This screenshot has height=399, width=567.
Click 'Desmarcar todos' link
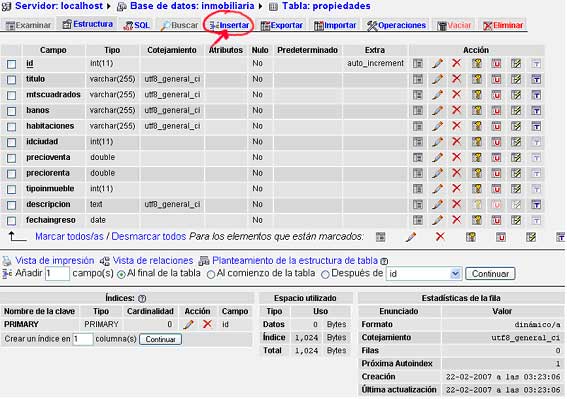(149, 237)
